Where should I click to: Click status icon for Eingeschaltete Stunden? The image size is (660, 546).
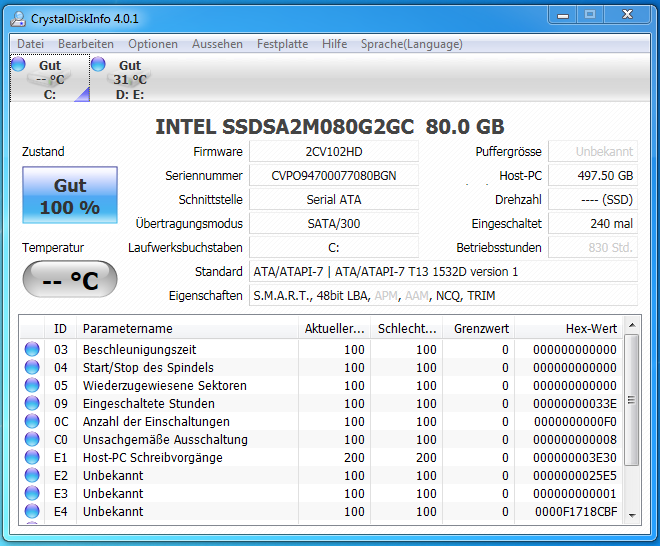pyautogui.click(x=32, y=403)
